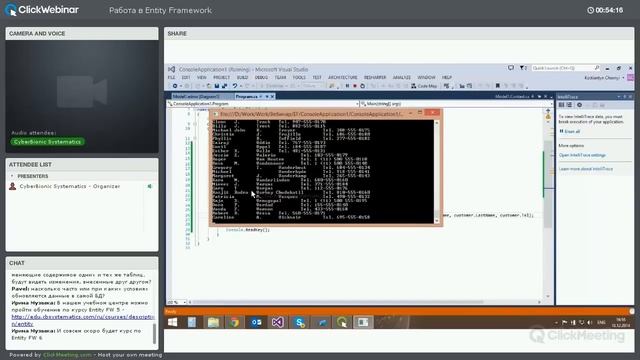640x360 pixels.
Task: Click second IntelliTrace panel view icon
Action: pos(569,105)
